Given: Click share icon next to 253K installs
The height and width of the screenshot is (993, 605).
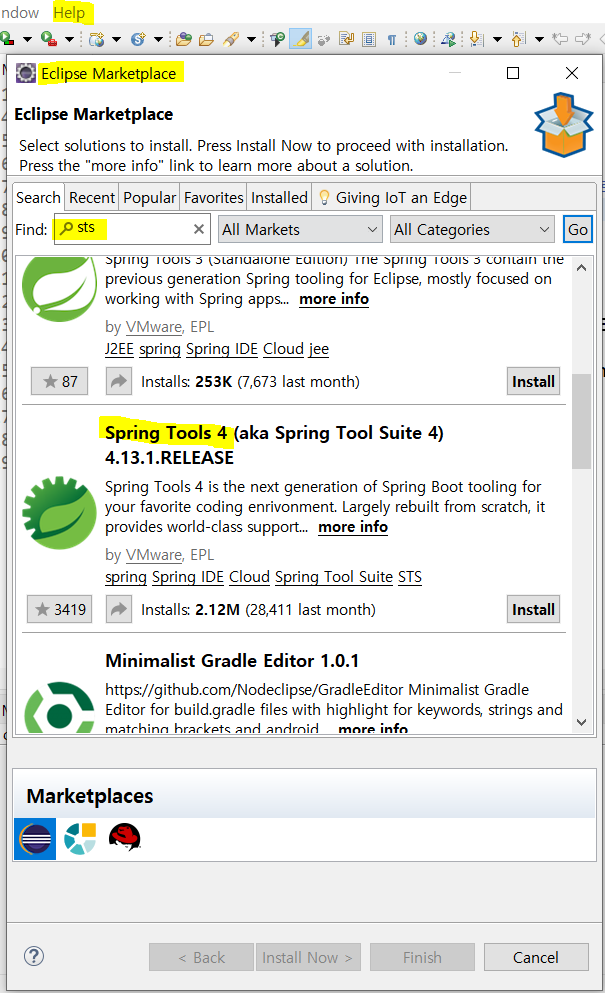Looking at the screenshot, I should 118,381.
